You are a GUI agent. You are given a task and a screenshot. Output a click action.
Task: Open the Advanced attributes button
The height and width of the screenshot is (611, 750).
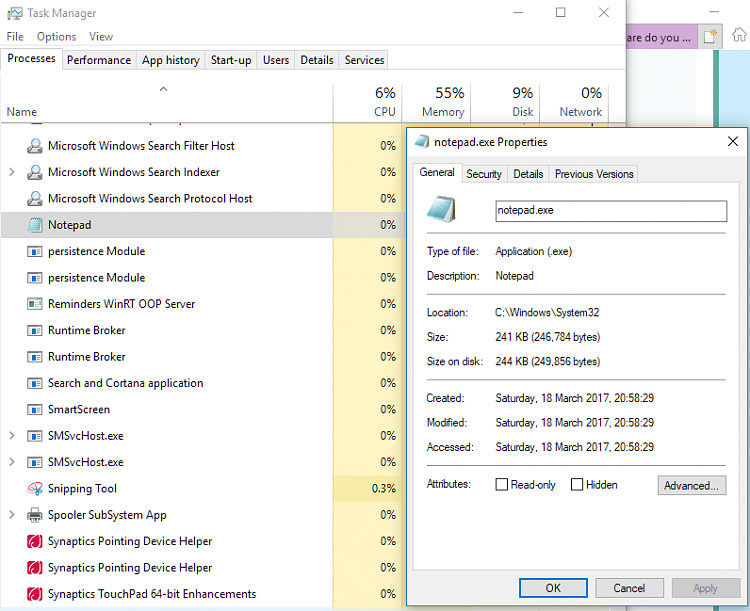[x=691, y=486]
